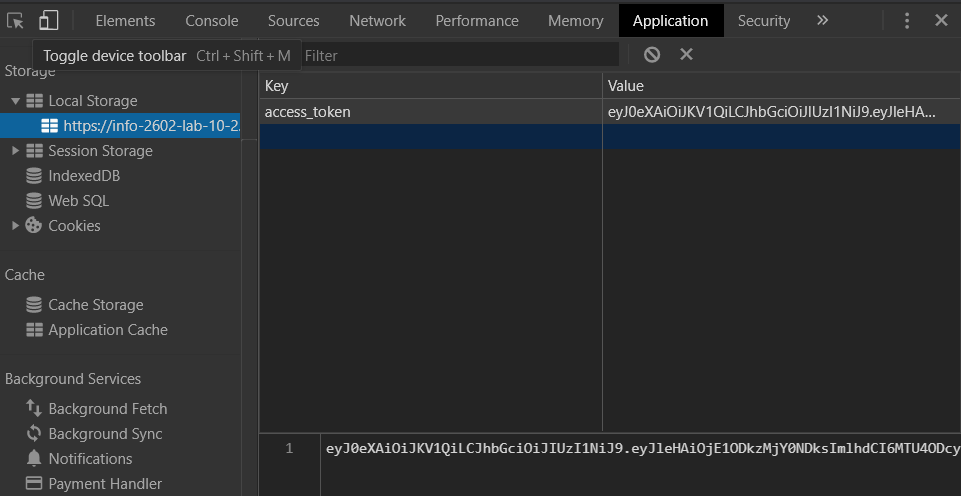Viewport: 961px width, 496px height.
Task: Toggle the device toolbar icon
Action: coord(49,20)
